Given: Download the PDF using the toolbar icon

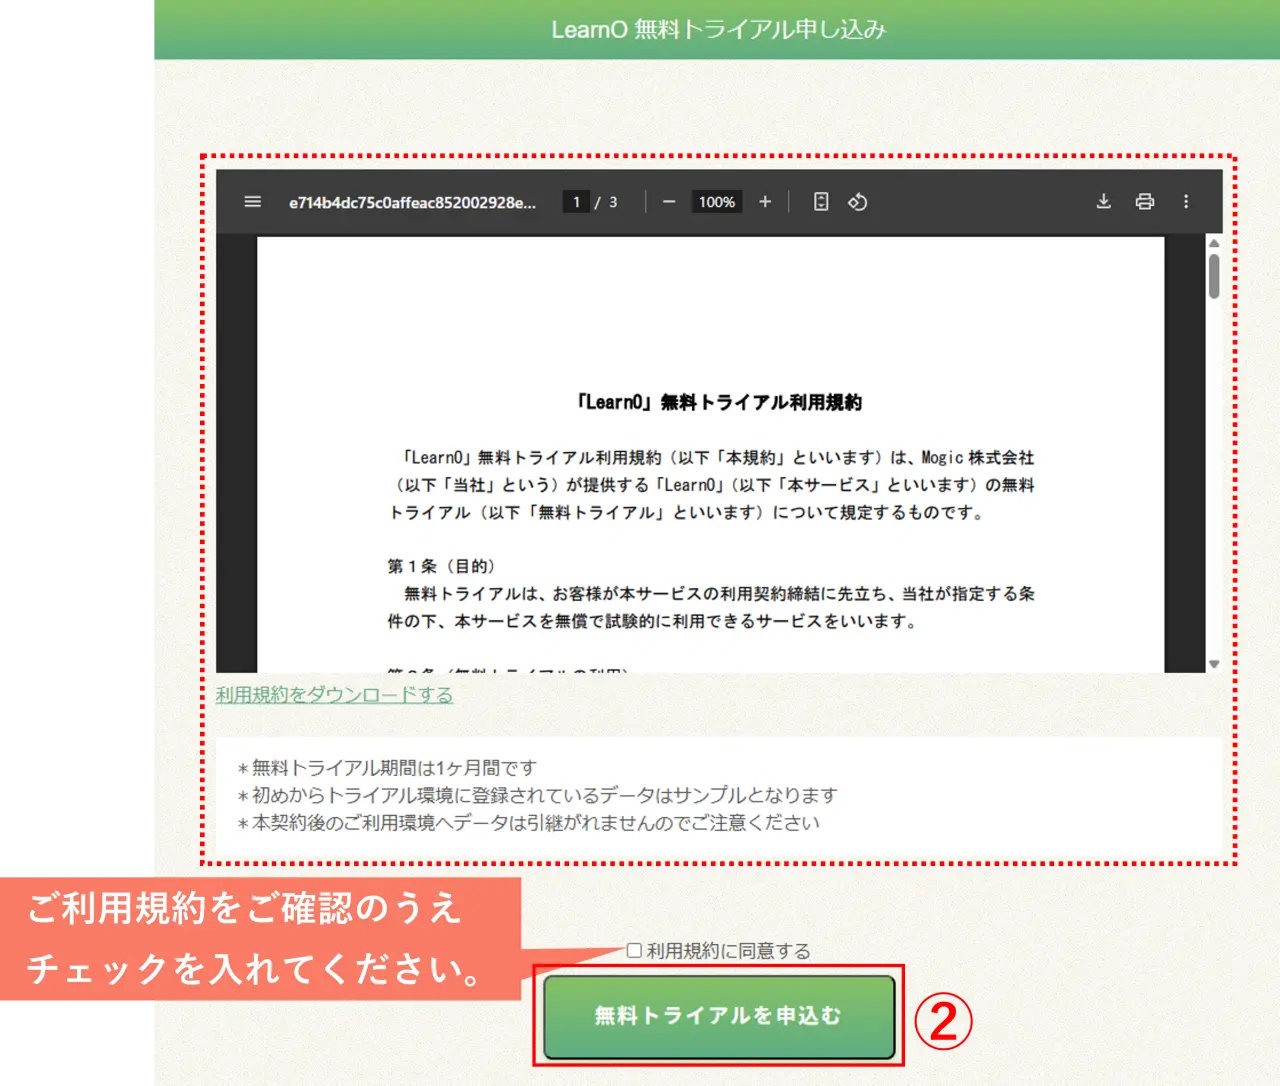Looking at the screenshot, I should click(x=1104, y=202).
